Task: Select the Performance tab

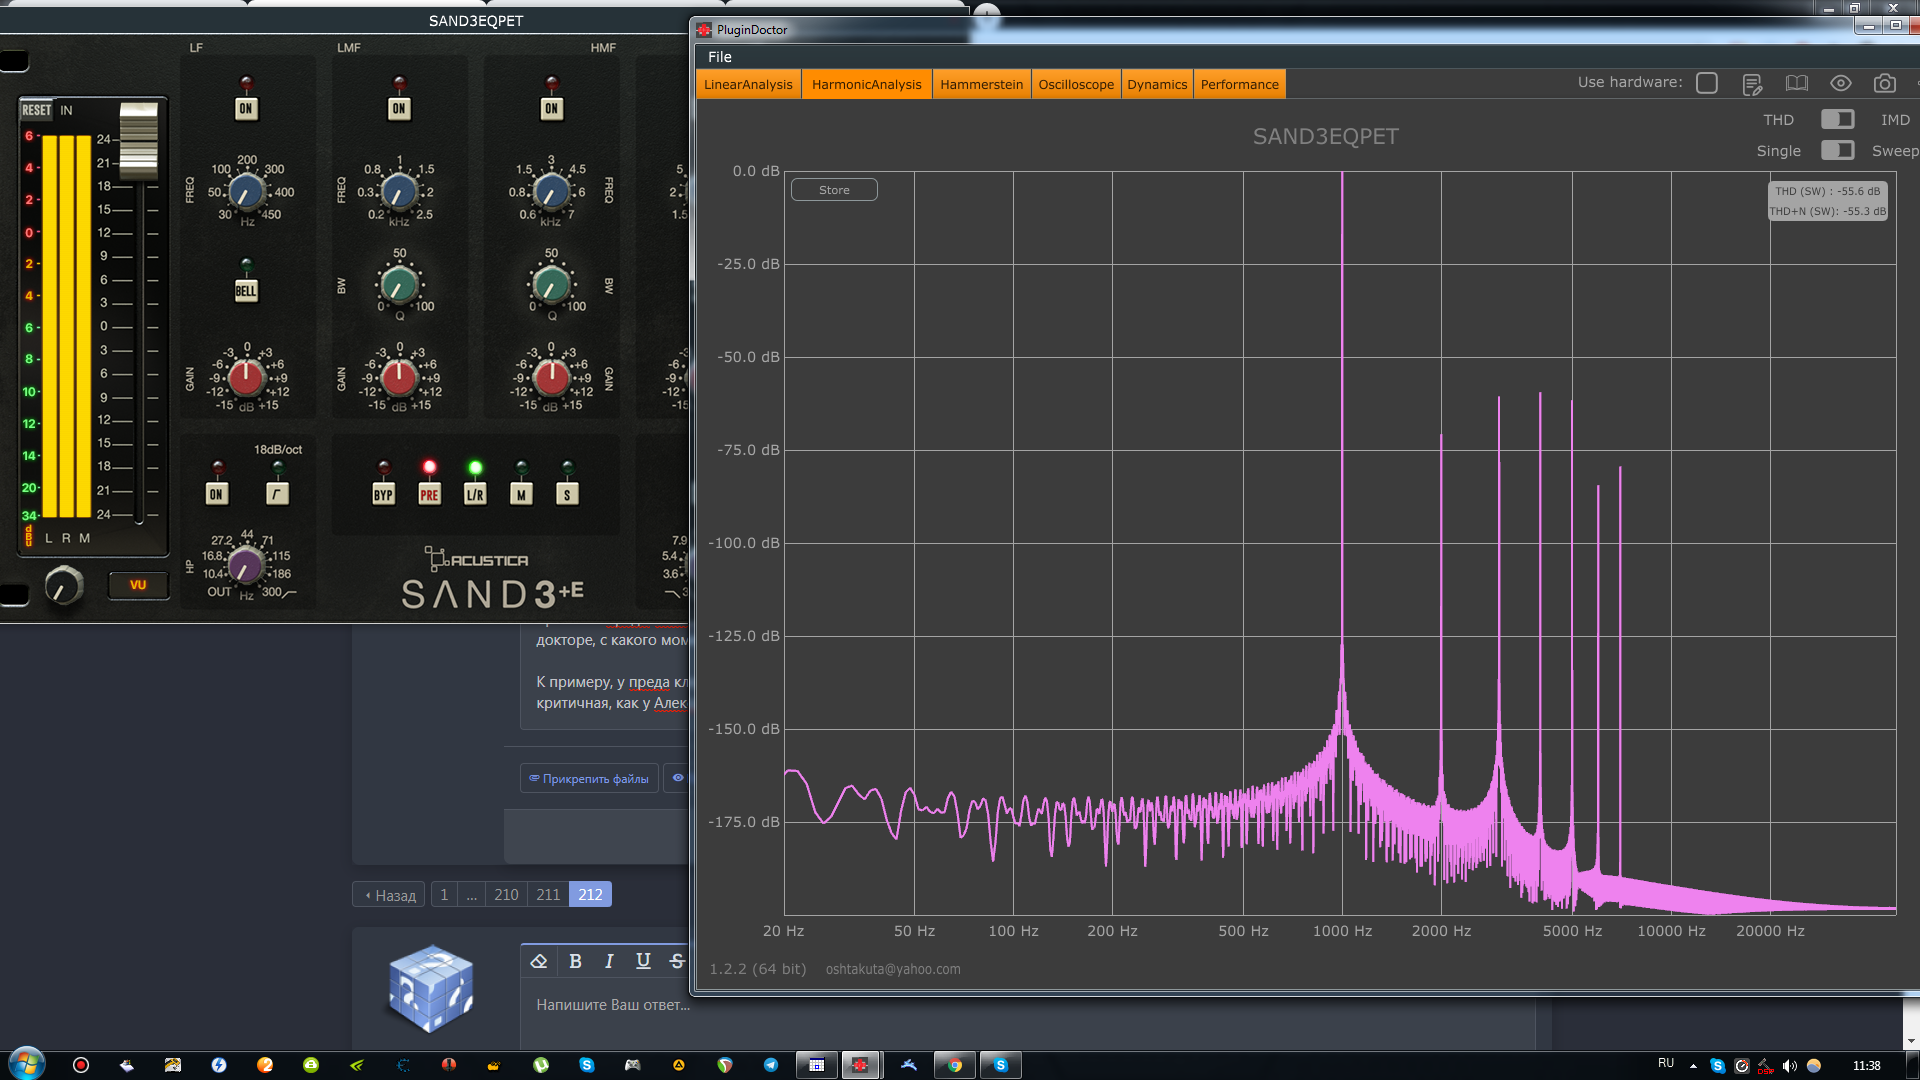Action: tap(1239, 84)
